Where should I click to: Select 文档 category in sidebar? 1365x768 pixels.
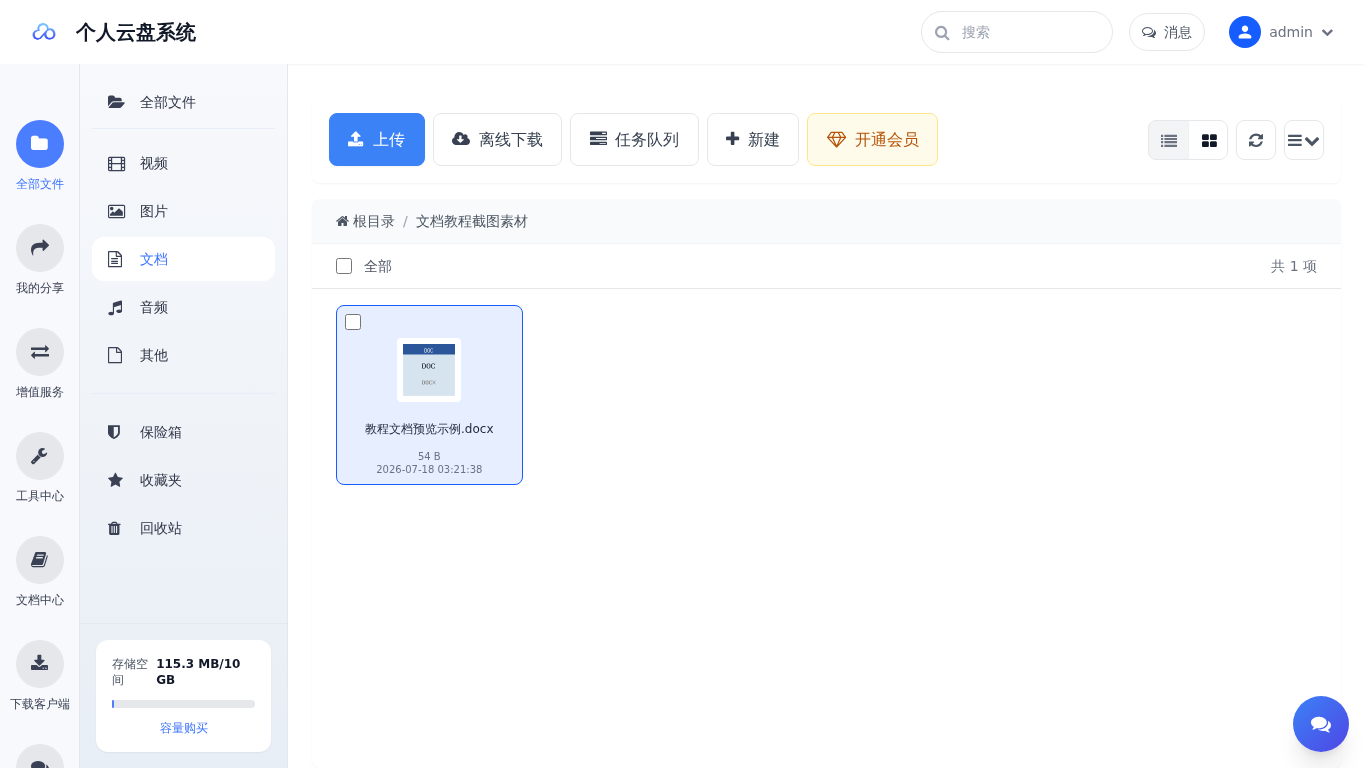pyautogui.click(x=183, y=259)
